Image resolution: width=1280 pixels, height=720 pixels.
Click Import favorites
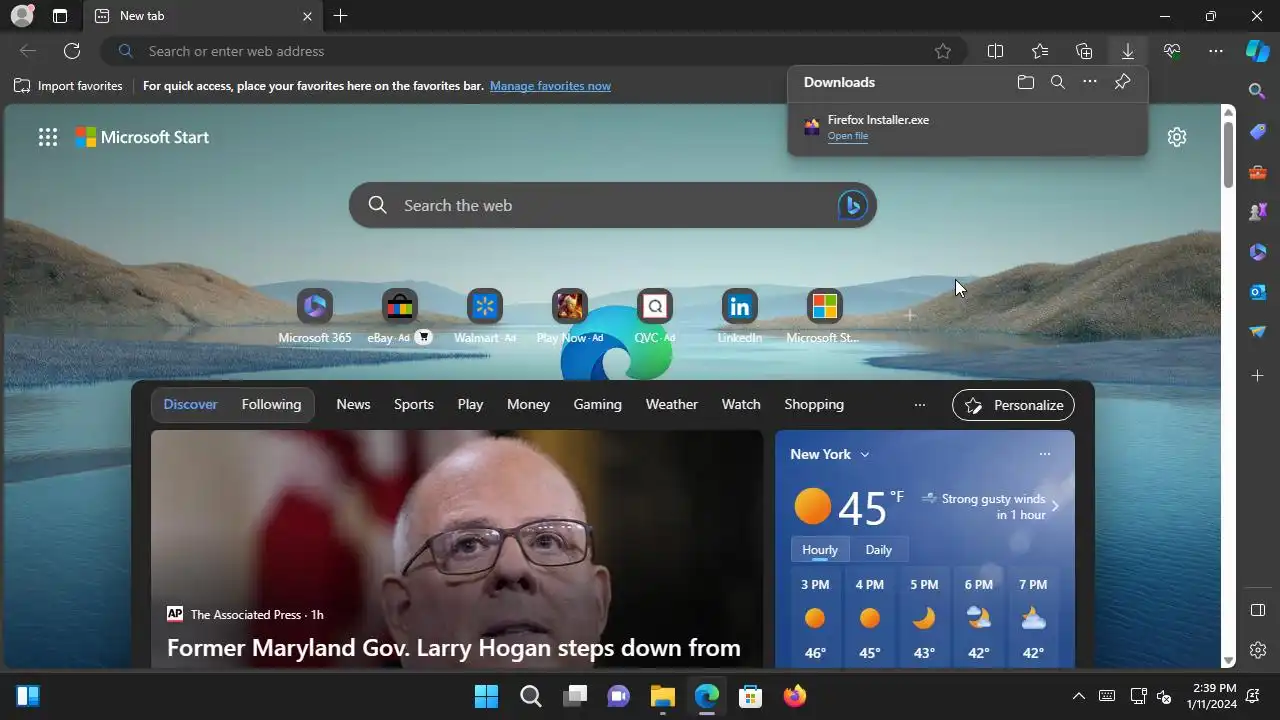click(x=68, y=86)
